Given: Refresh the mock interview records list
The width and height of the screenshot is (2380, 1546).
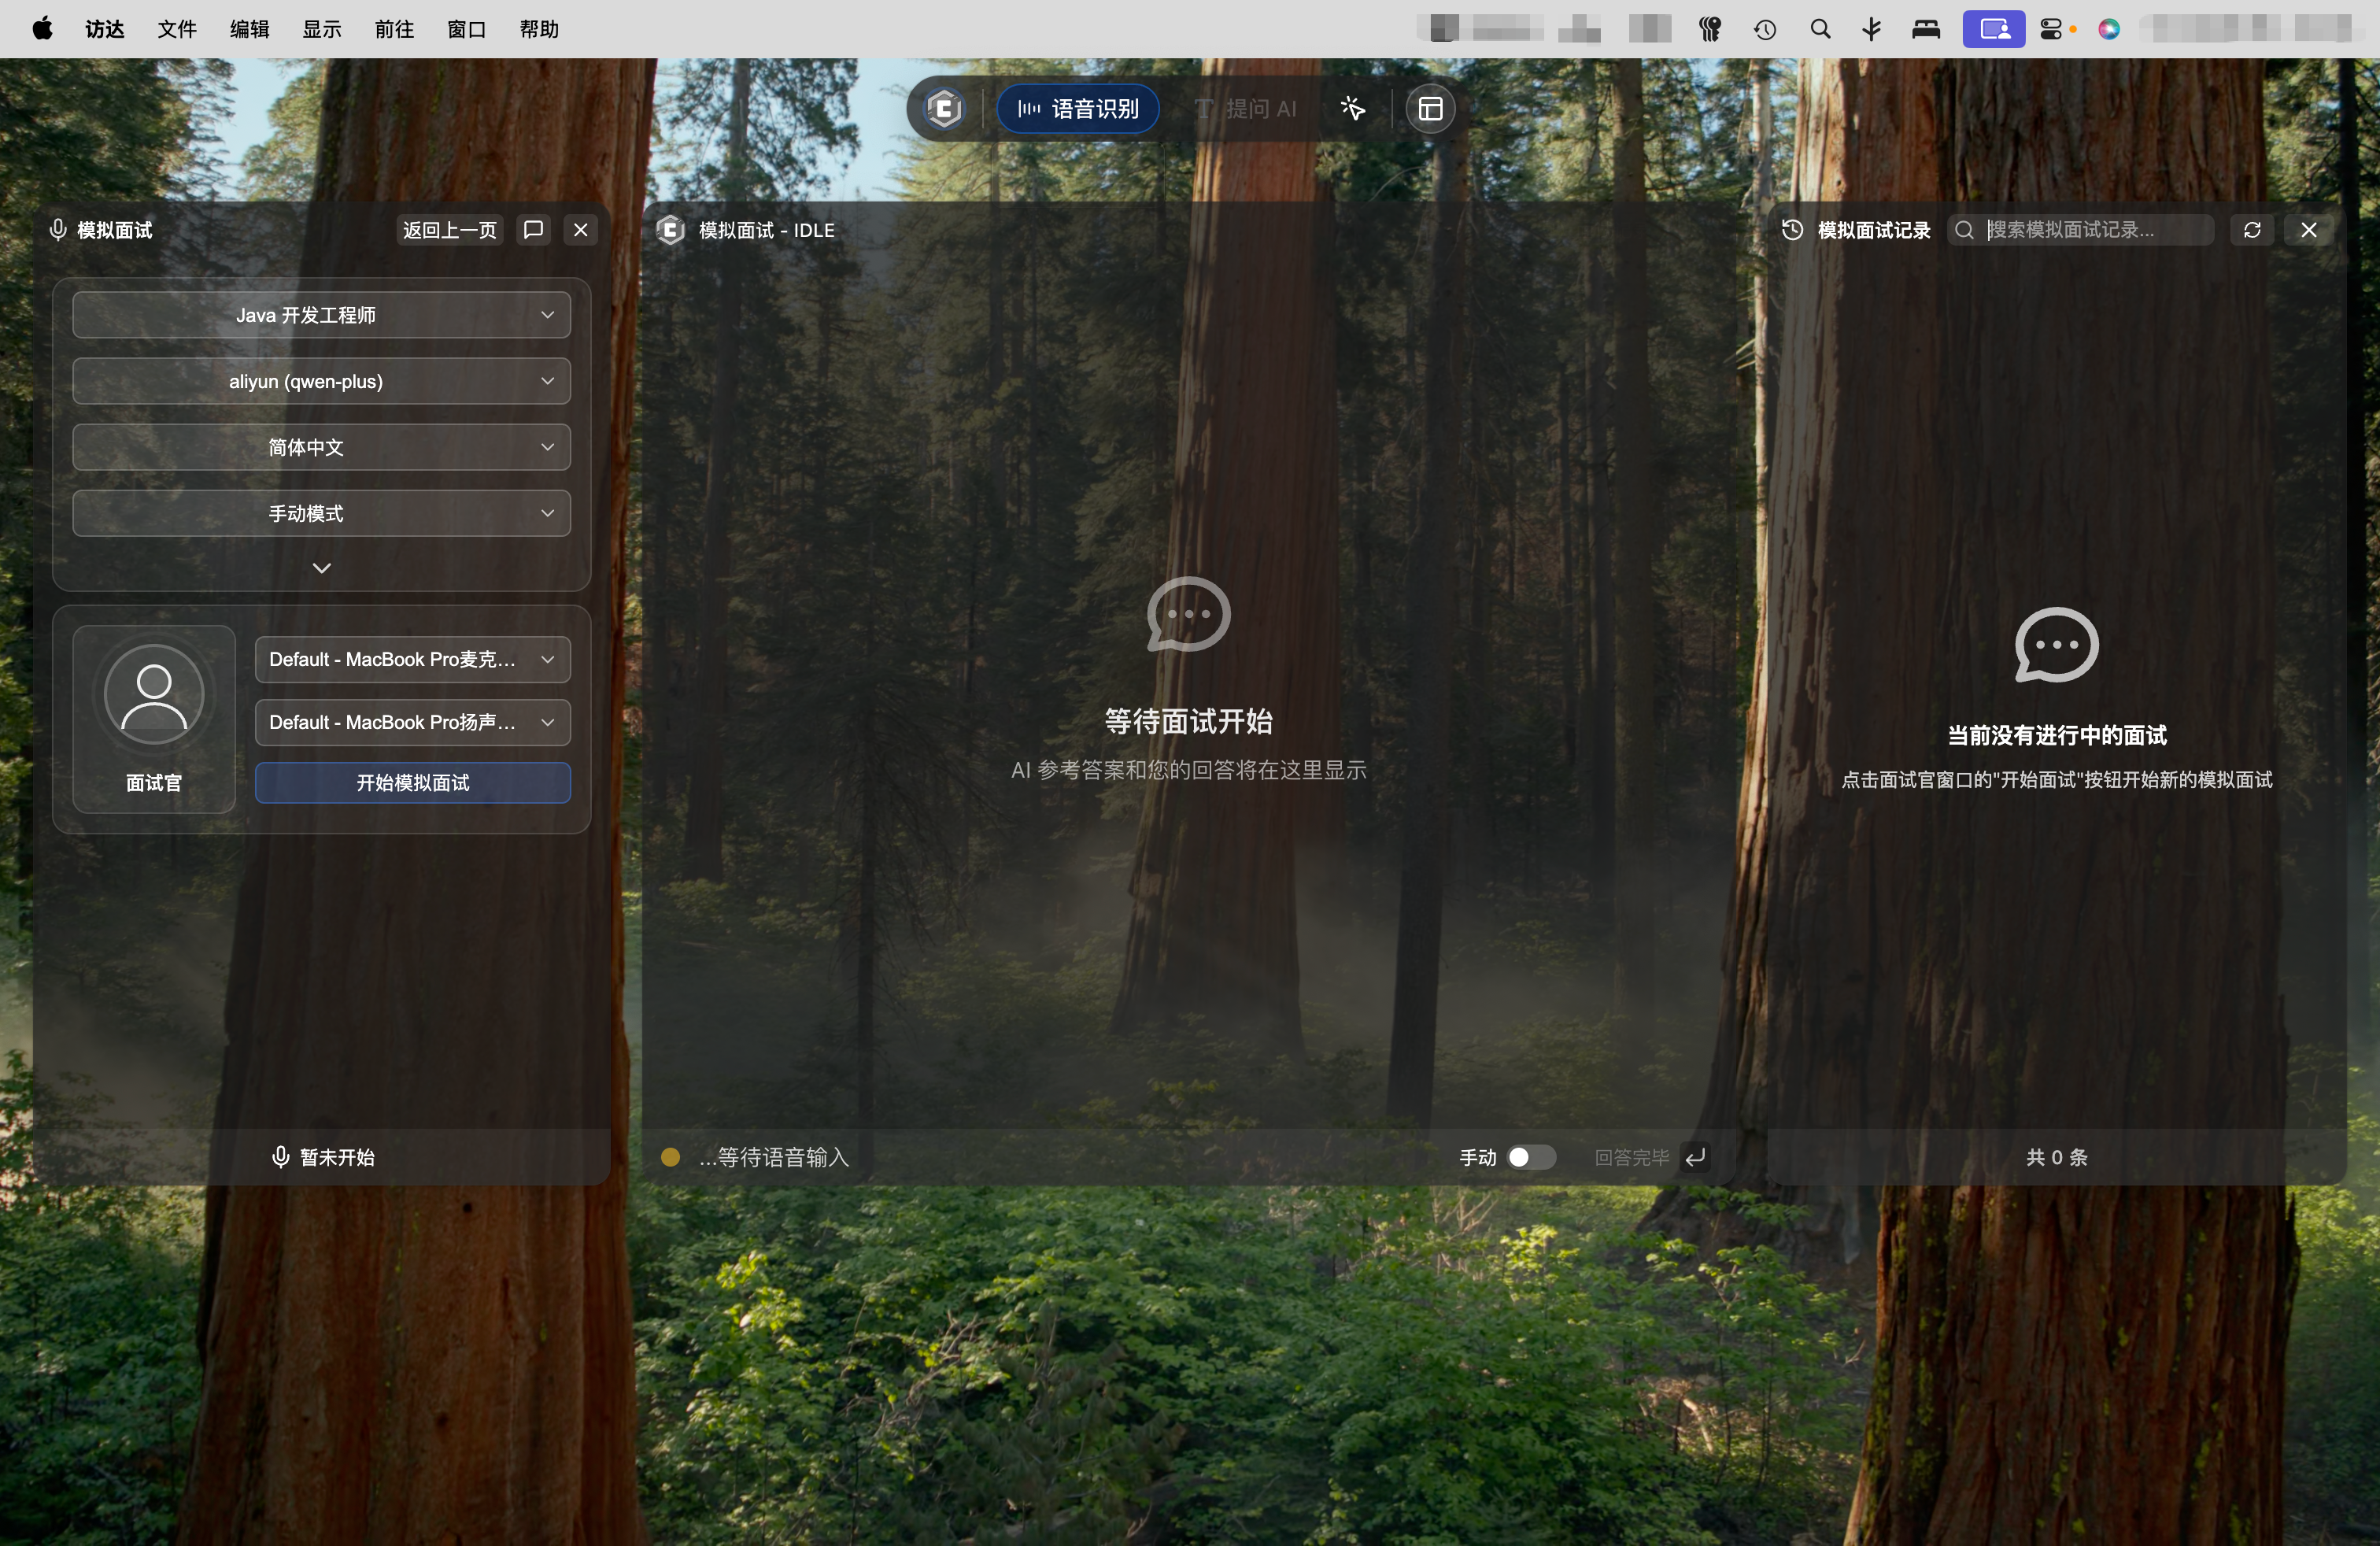Looking at the screenshot, I should coord(2252,230).
